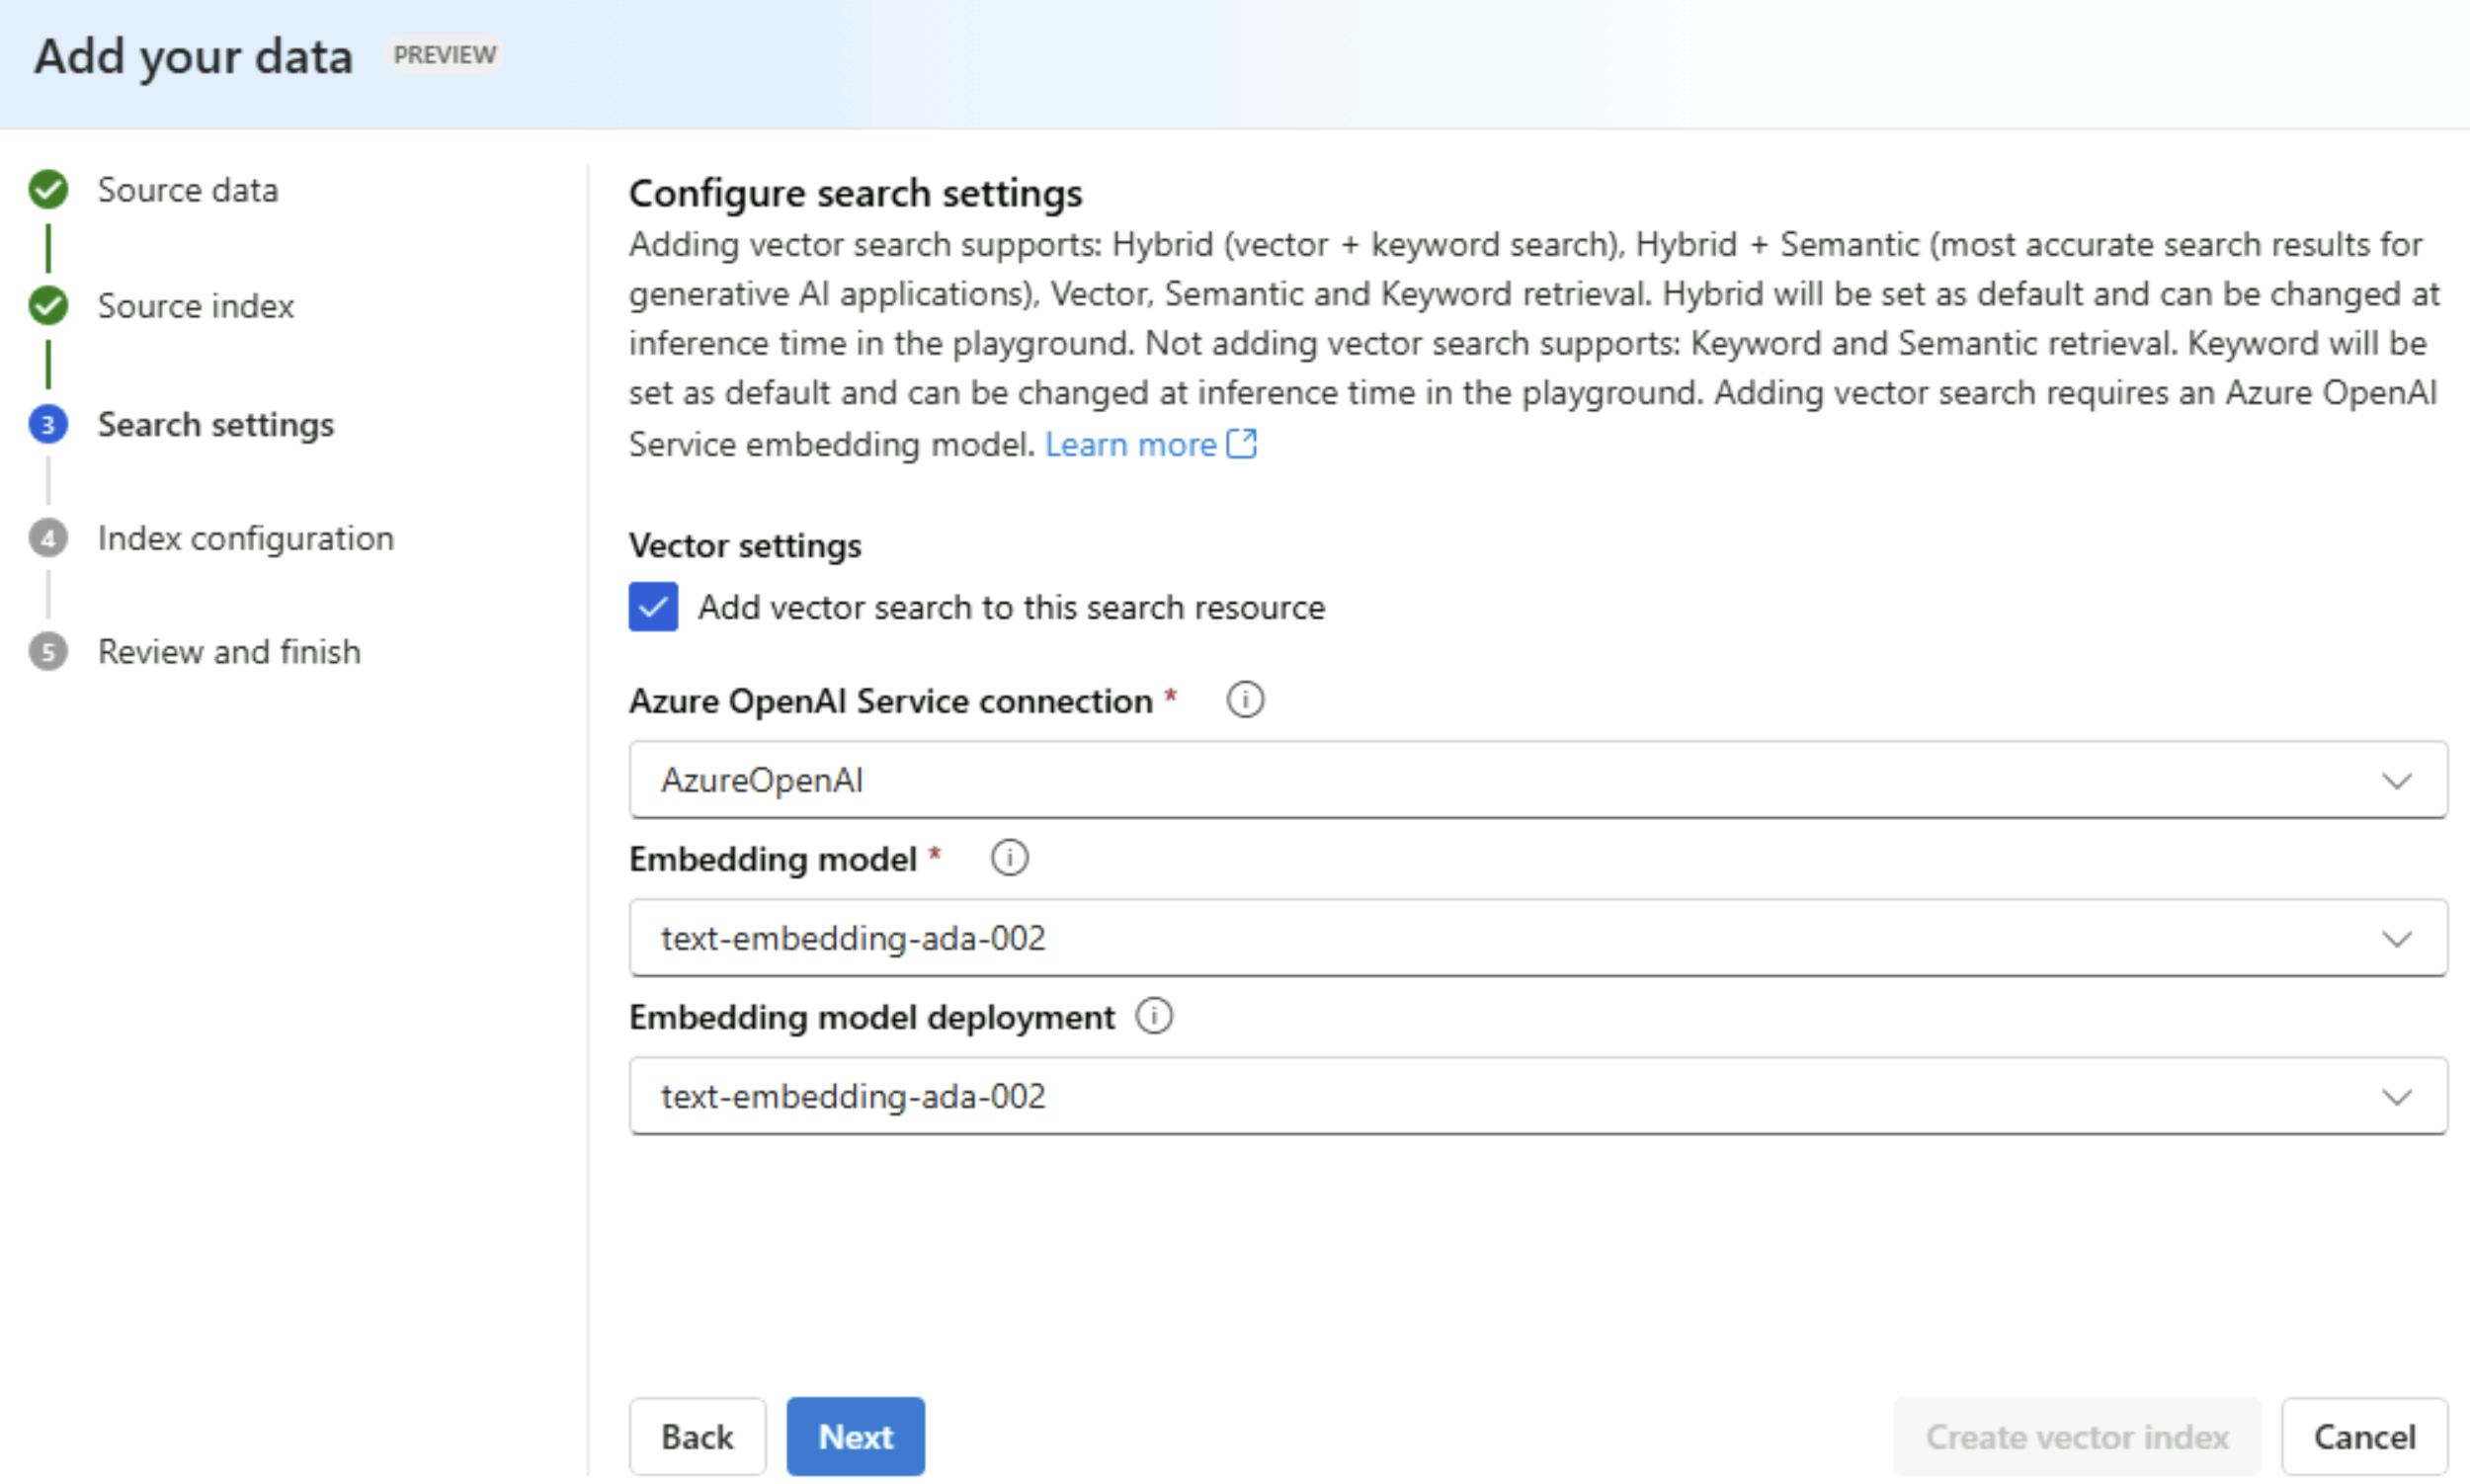Proceed with the Next button

click(x=855, y=1436)
